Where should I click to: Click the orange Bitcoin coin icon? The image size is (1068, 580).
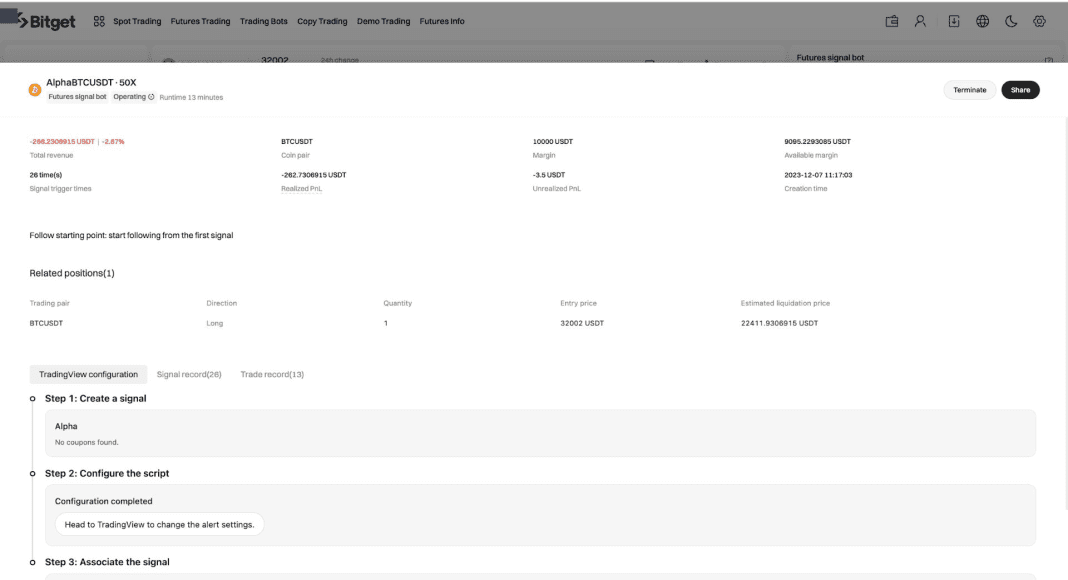[35, 90]
